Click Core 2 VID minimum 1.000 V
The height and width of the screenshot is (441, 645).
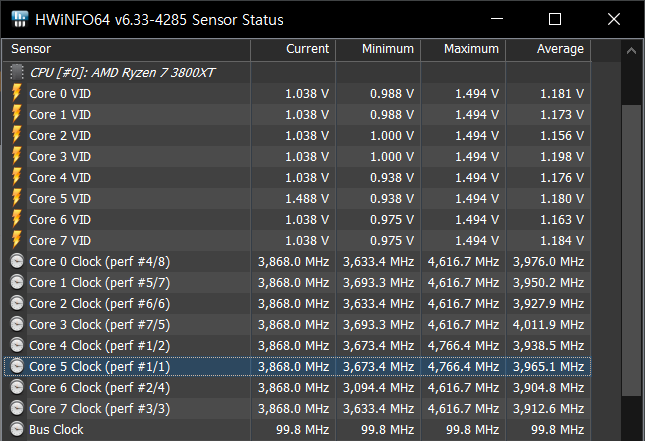[x=392, y=136]
